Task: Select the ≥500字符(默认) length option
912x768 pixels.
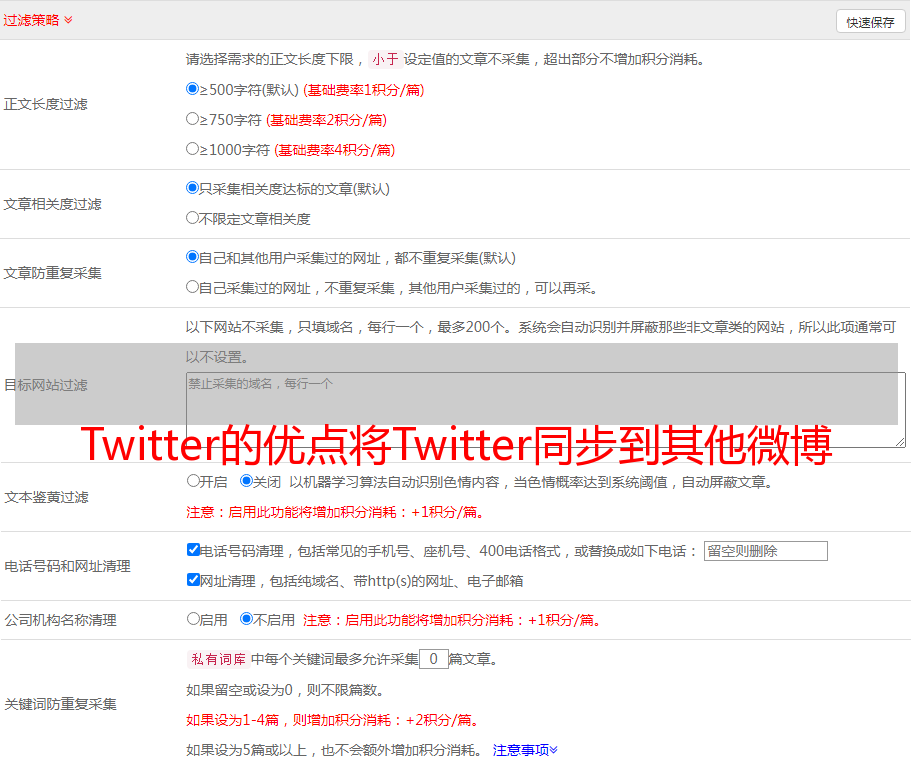Action: point(192,89)
